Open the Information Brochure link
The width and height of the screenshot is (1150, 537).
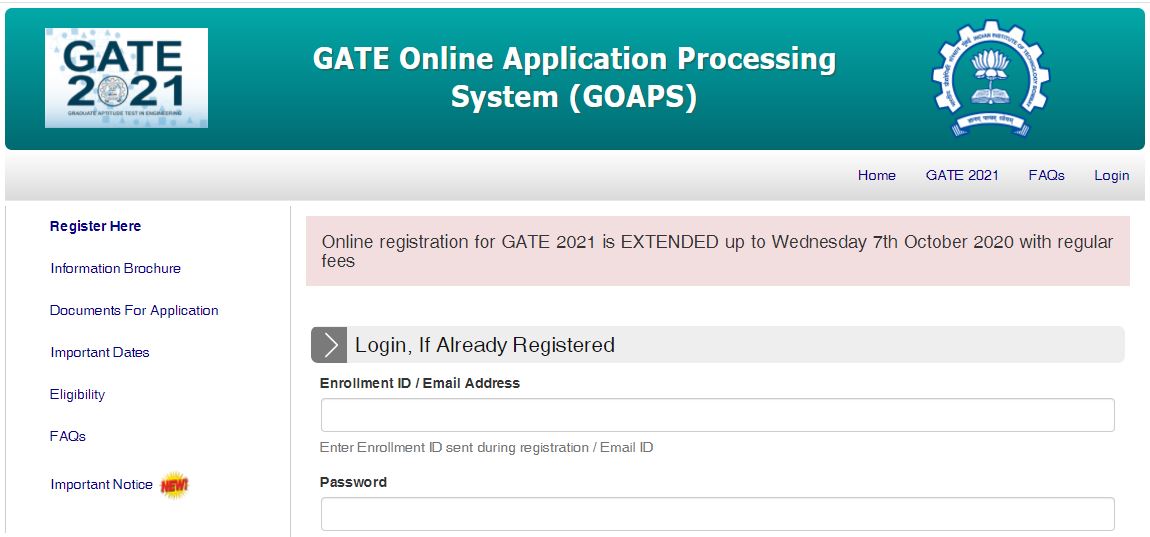coord(115,268)
